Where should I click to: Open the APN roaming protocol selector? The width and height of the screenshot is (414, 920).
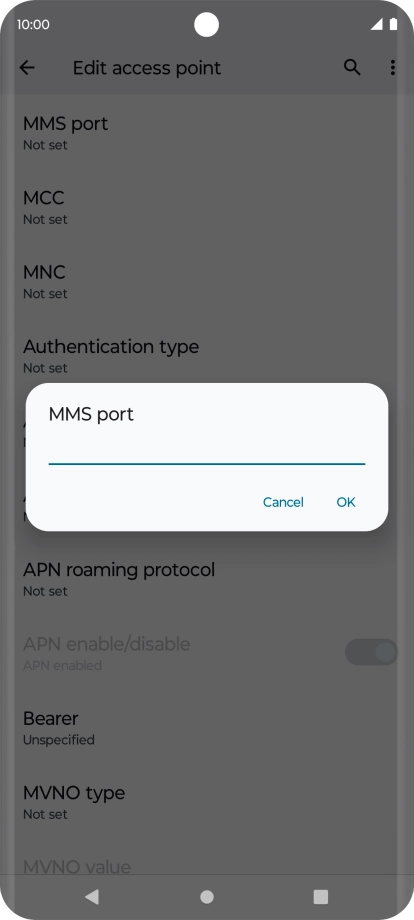tap(207, 579)
